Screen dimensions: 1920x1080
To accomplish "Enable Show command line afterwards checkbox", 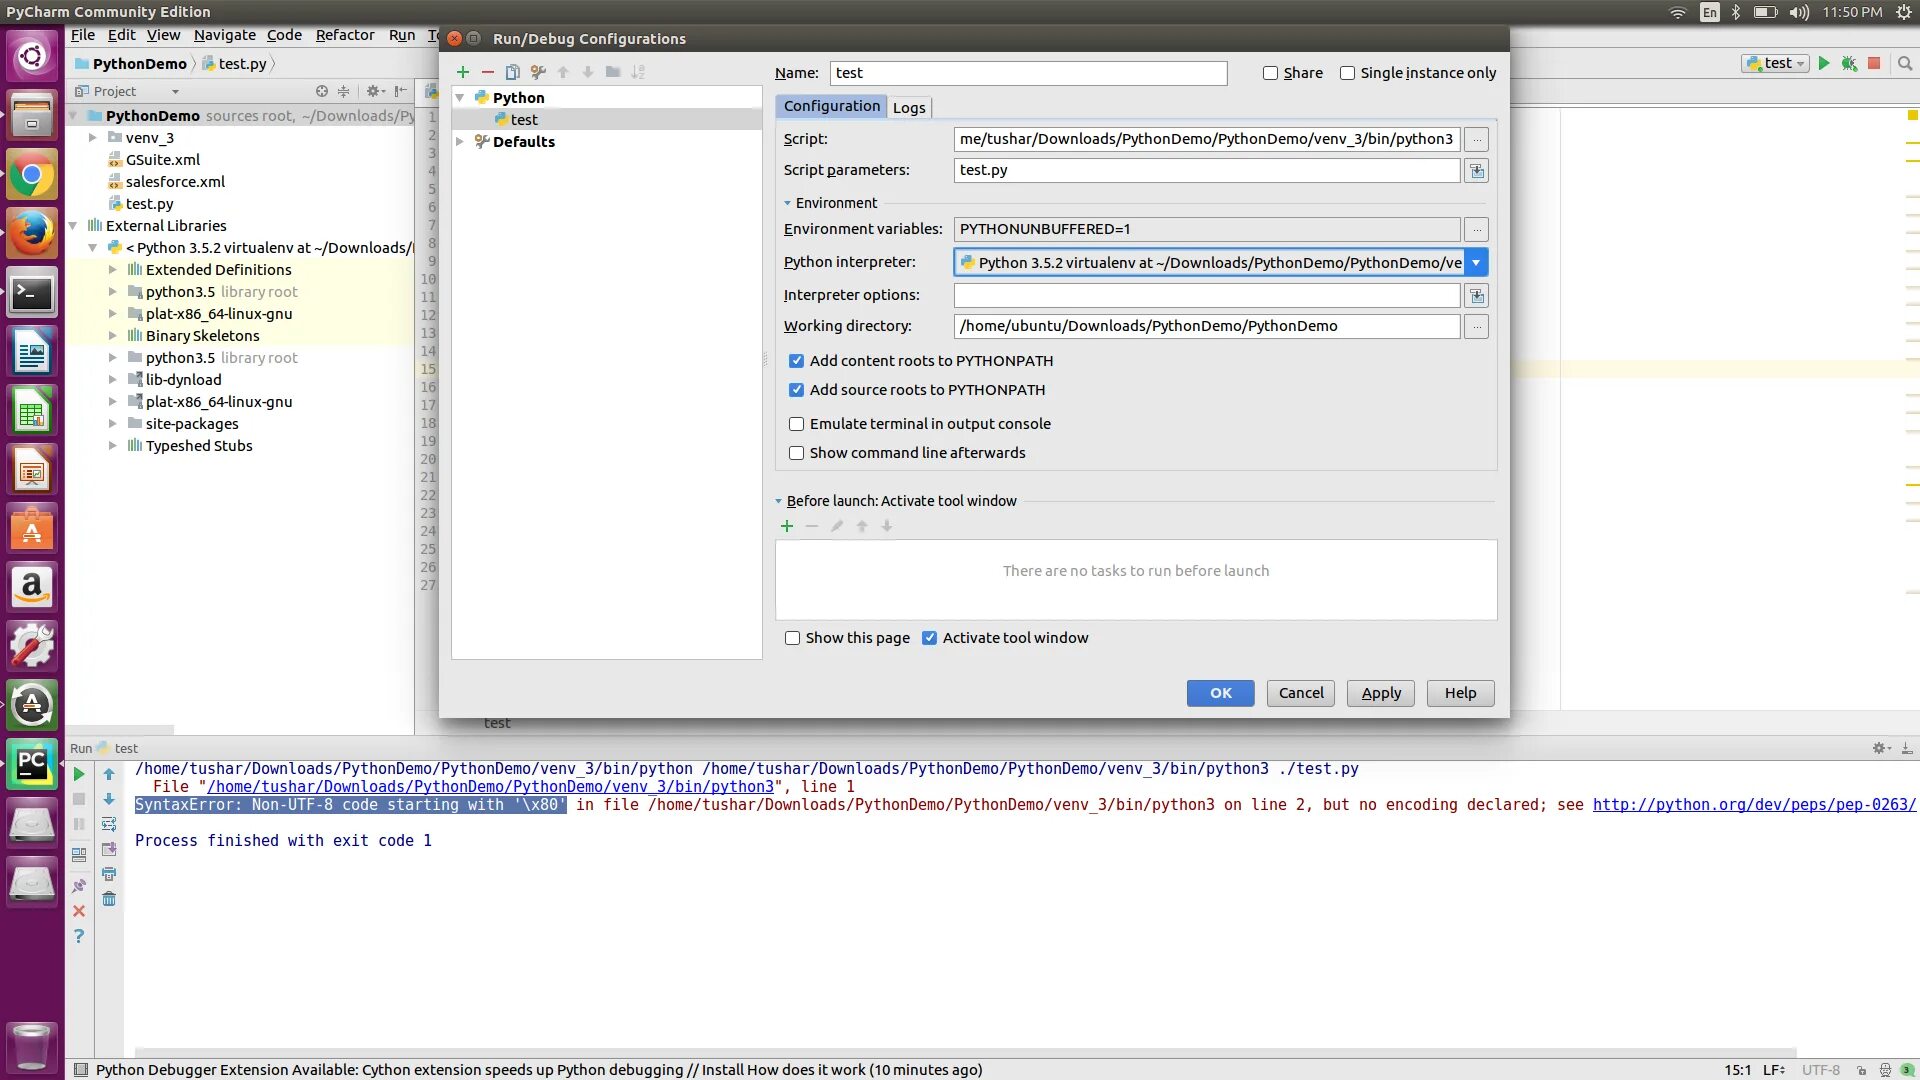I will click(x=796, y=452).
